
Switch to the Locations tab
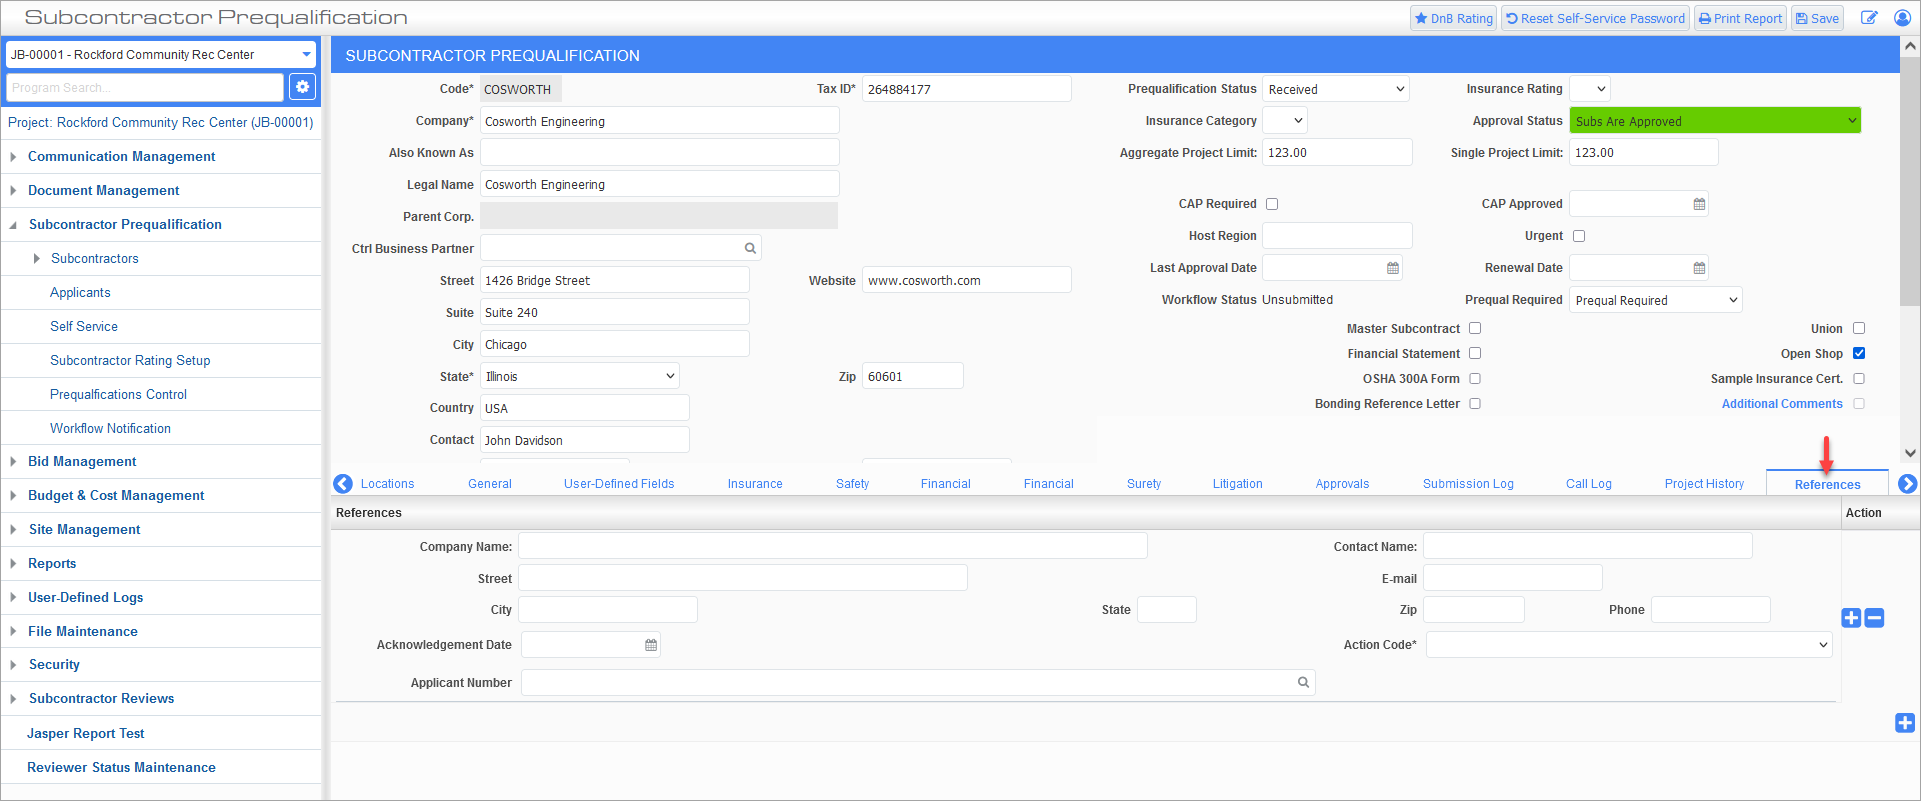[387, 484]
